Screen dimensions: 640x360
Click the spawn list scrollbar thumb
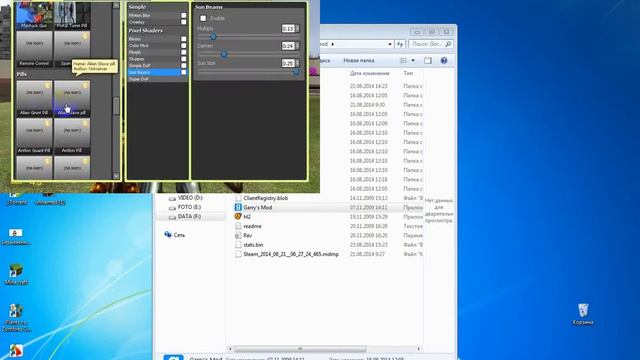point(116,106)
